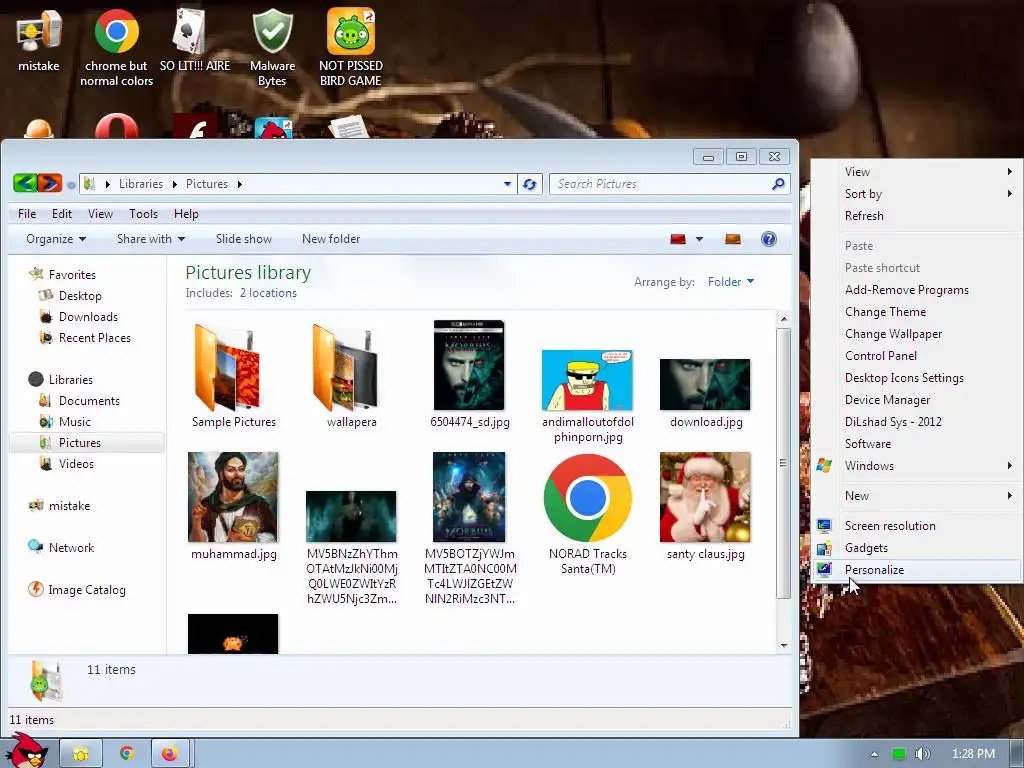Launch 'chrome but normal colors' desktop icon
Image resolution: width=1024 pixels, height=768 pixels.
pyautogui.click(x=116, y=47)
